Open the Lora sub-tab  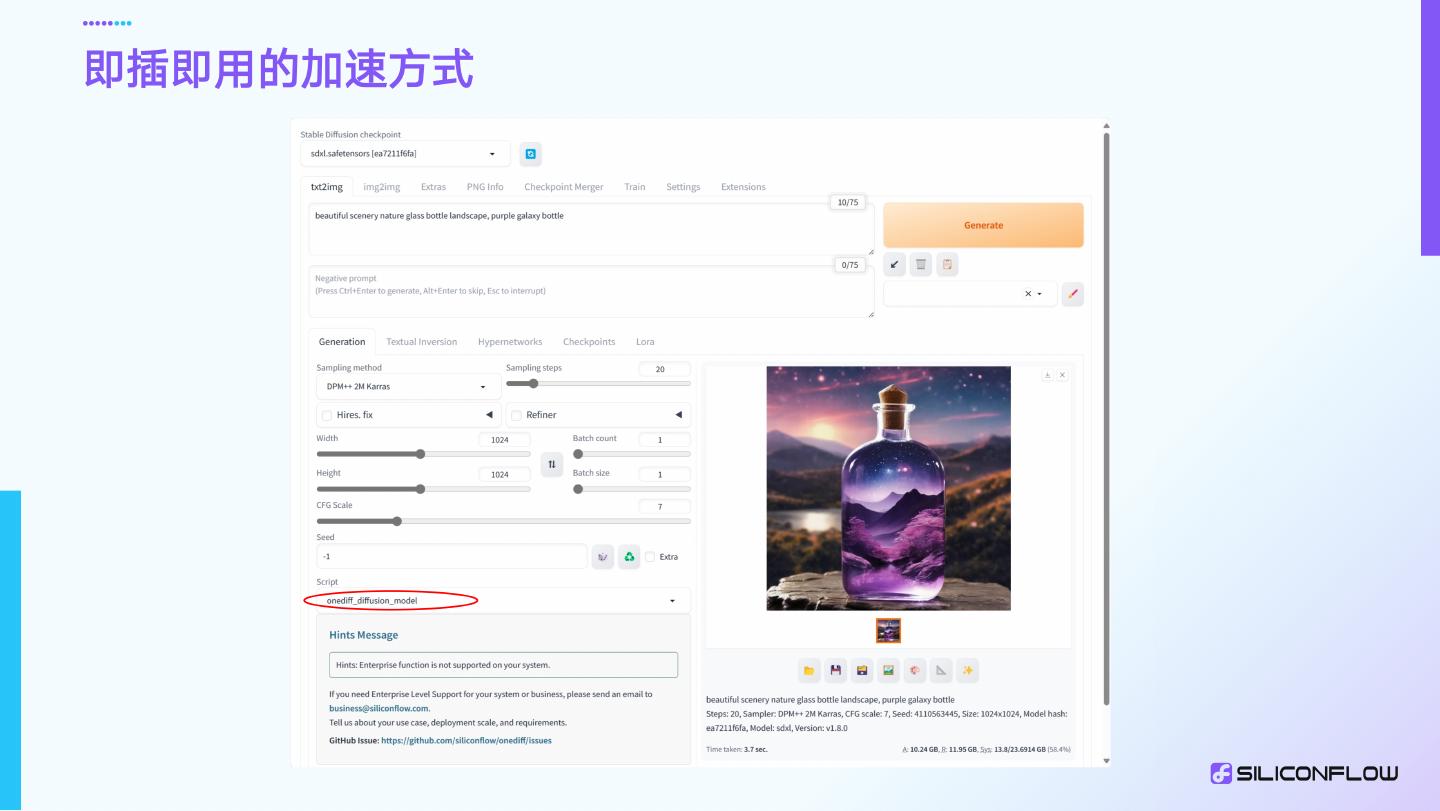click(645, 342)
